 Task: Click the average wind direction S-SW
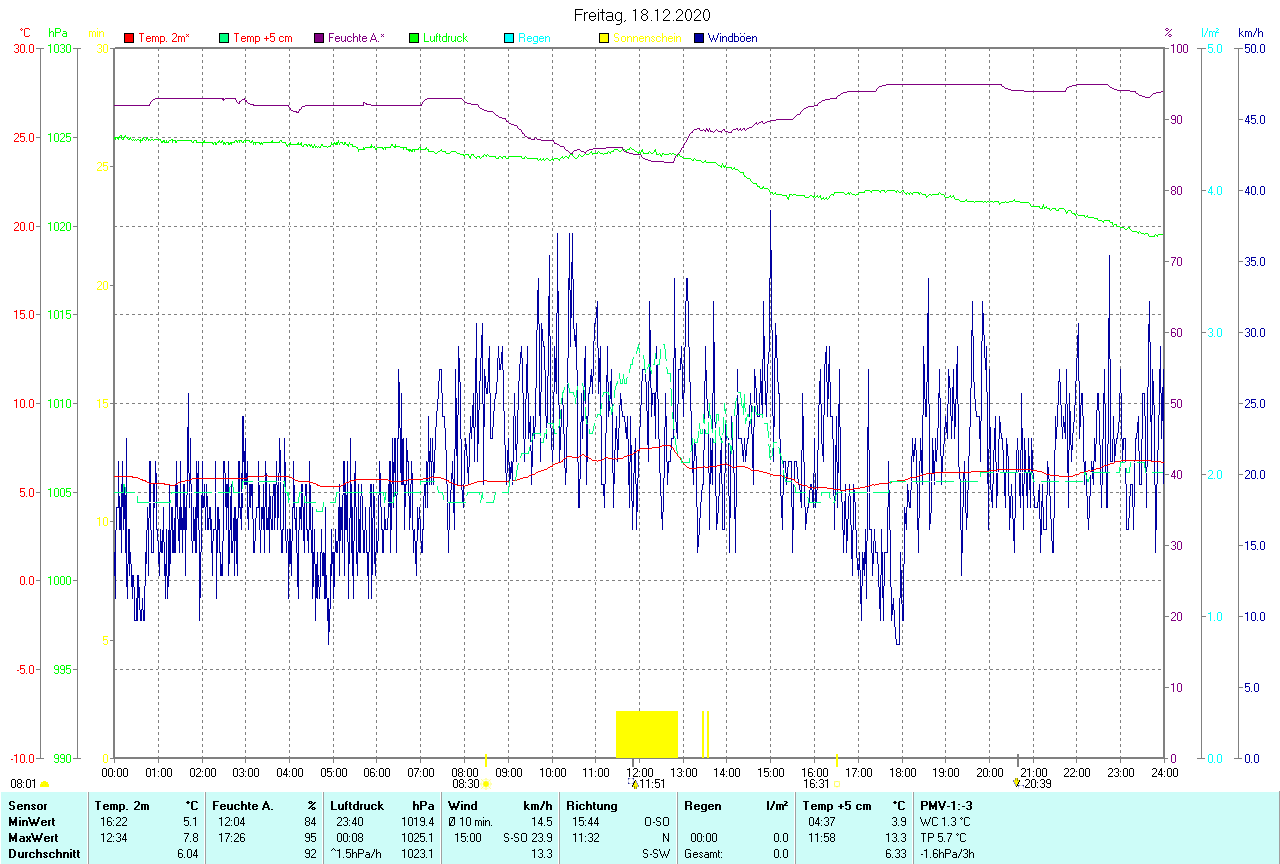[x=655, y=854]
